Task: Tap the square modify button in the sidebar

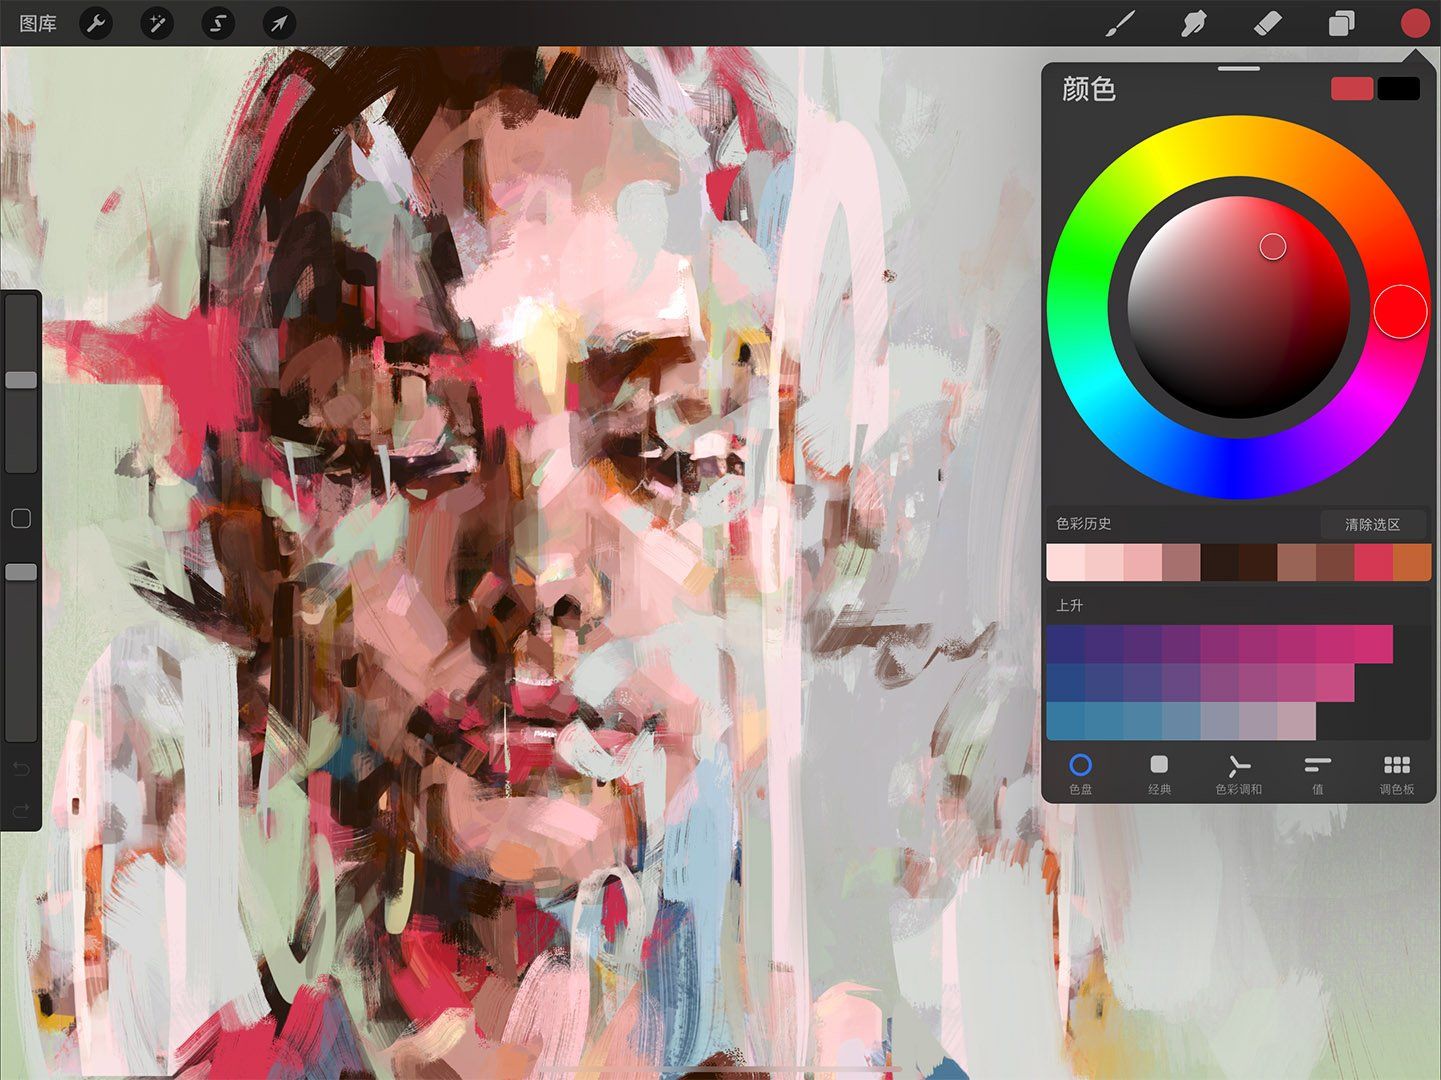Action: click(x=20, y=518)
